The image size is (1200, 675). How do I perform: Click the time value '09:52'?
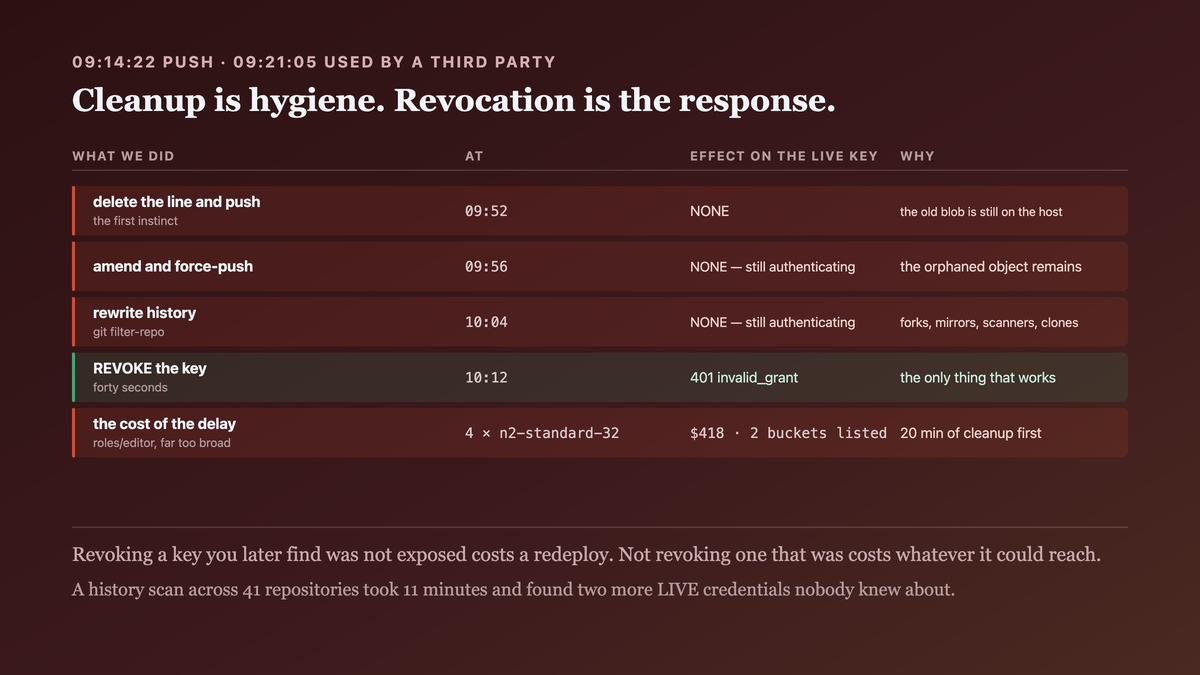[486, 211]
